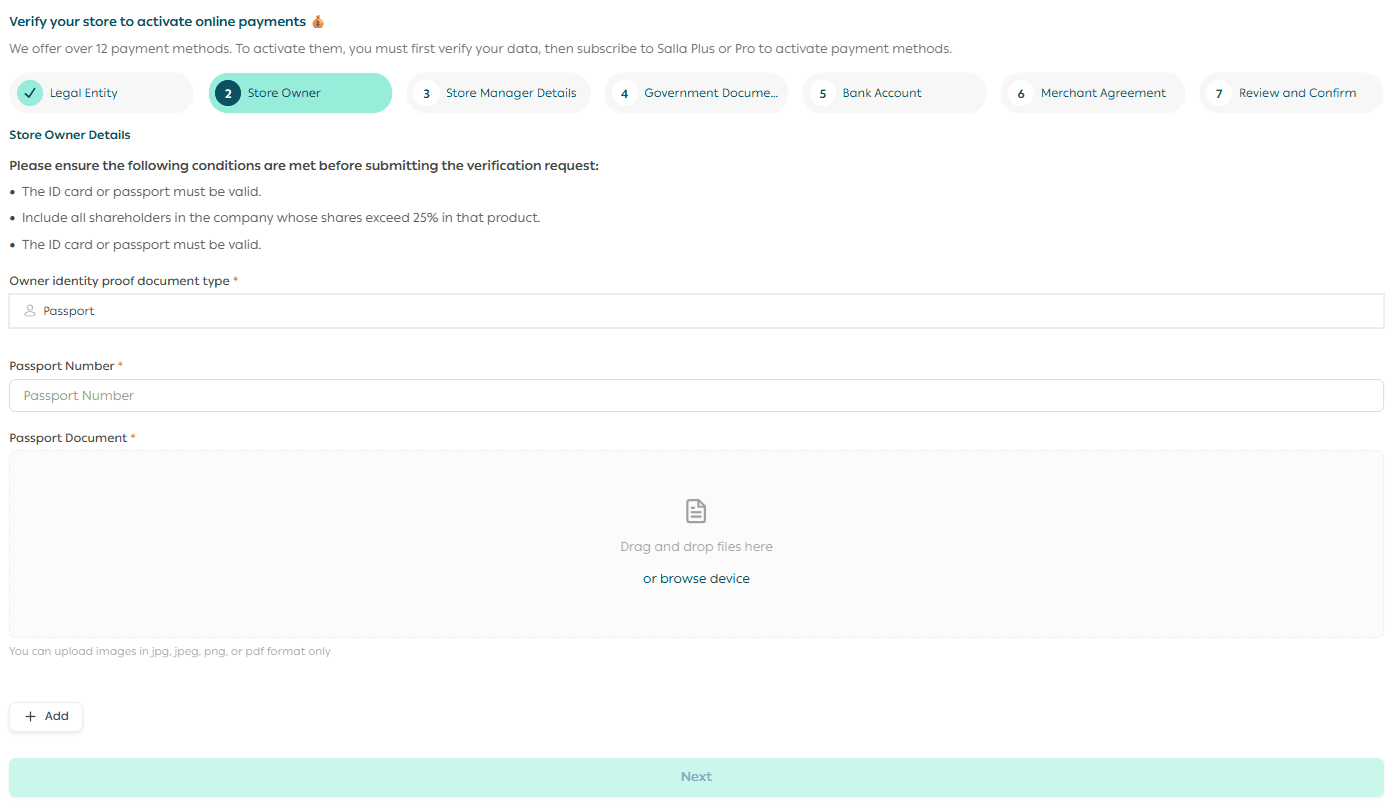Click the Legal Entity checkmark icon
The image size is (1399, 802).
[x=30, y=93]
